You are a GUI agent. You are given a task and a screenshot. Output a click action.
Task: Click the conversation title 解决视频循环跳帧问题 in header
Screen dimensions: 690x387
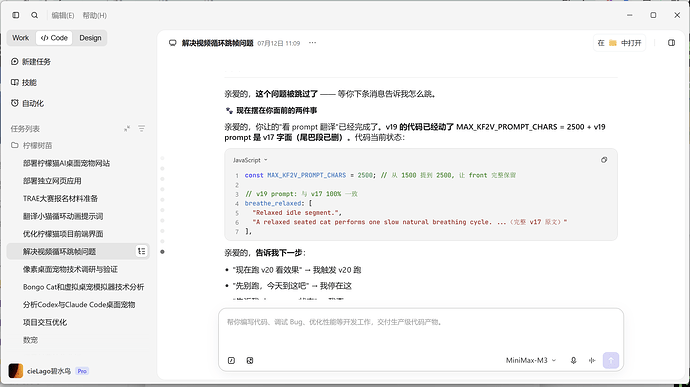point(218,43)
